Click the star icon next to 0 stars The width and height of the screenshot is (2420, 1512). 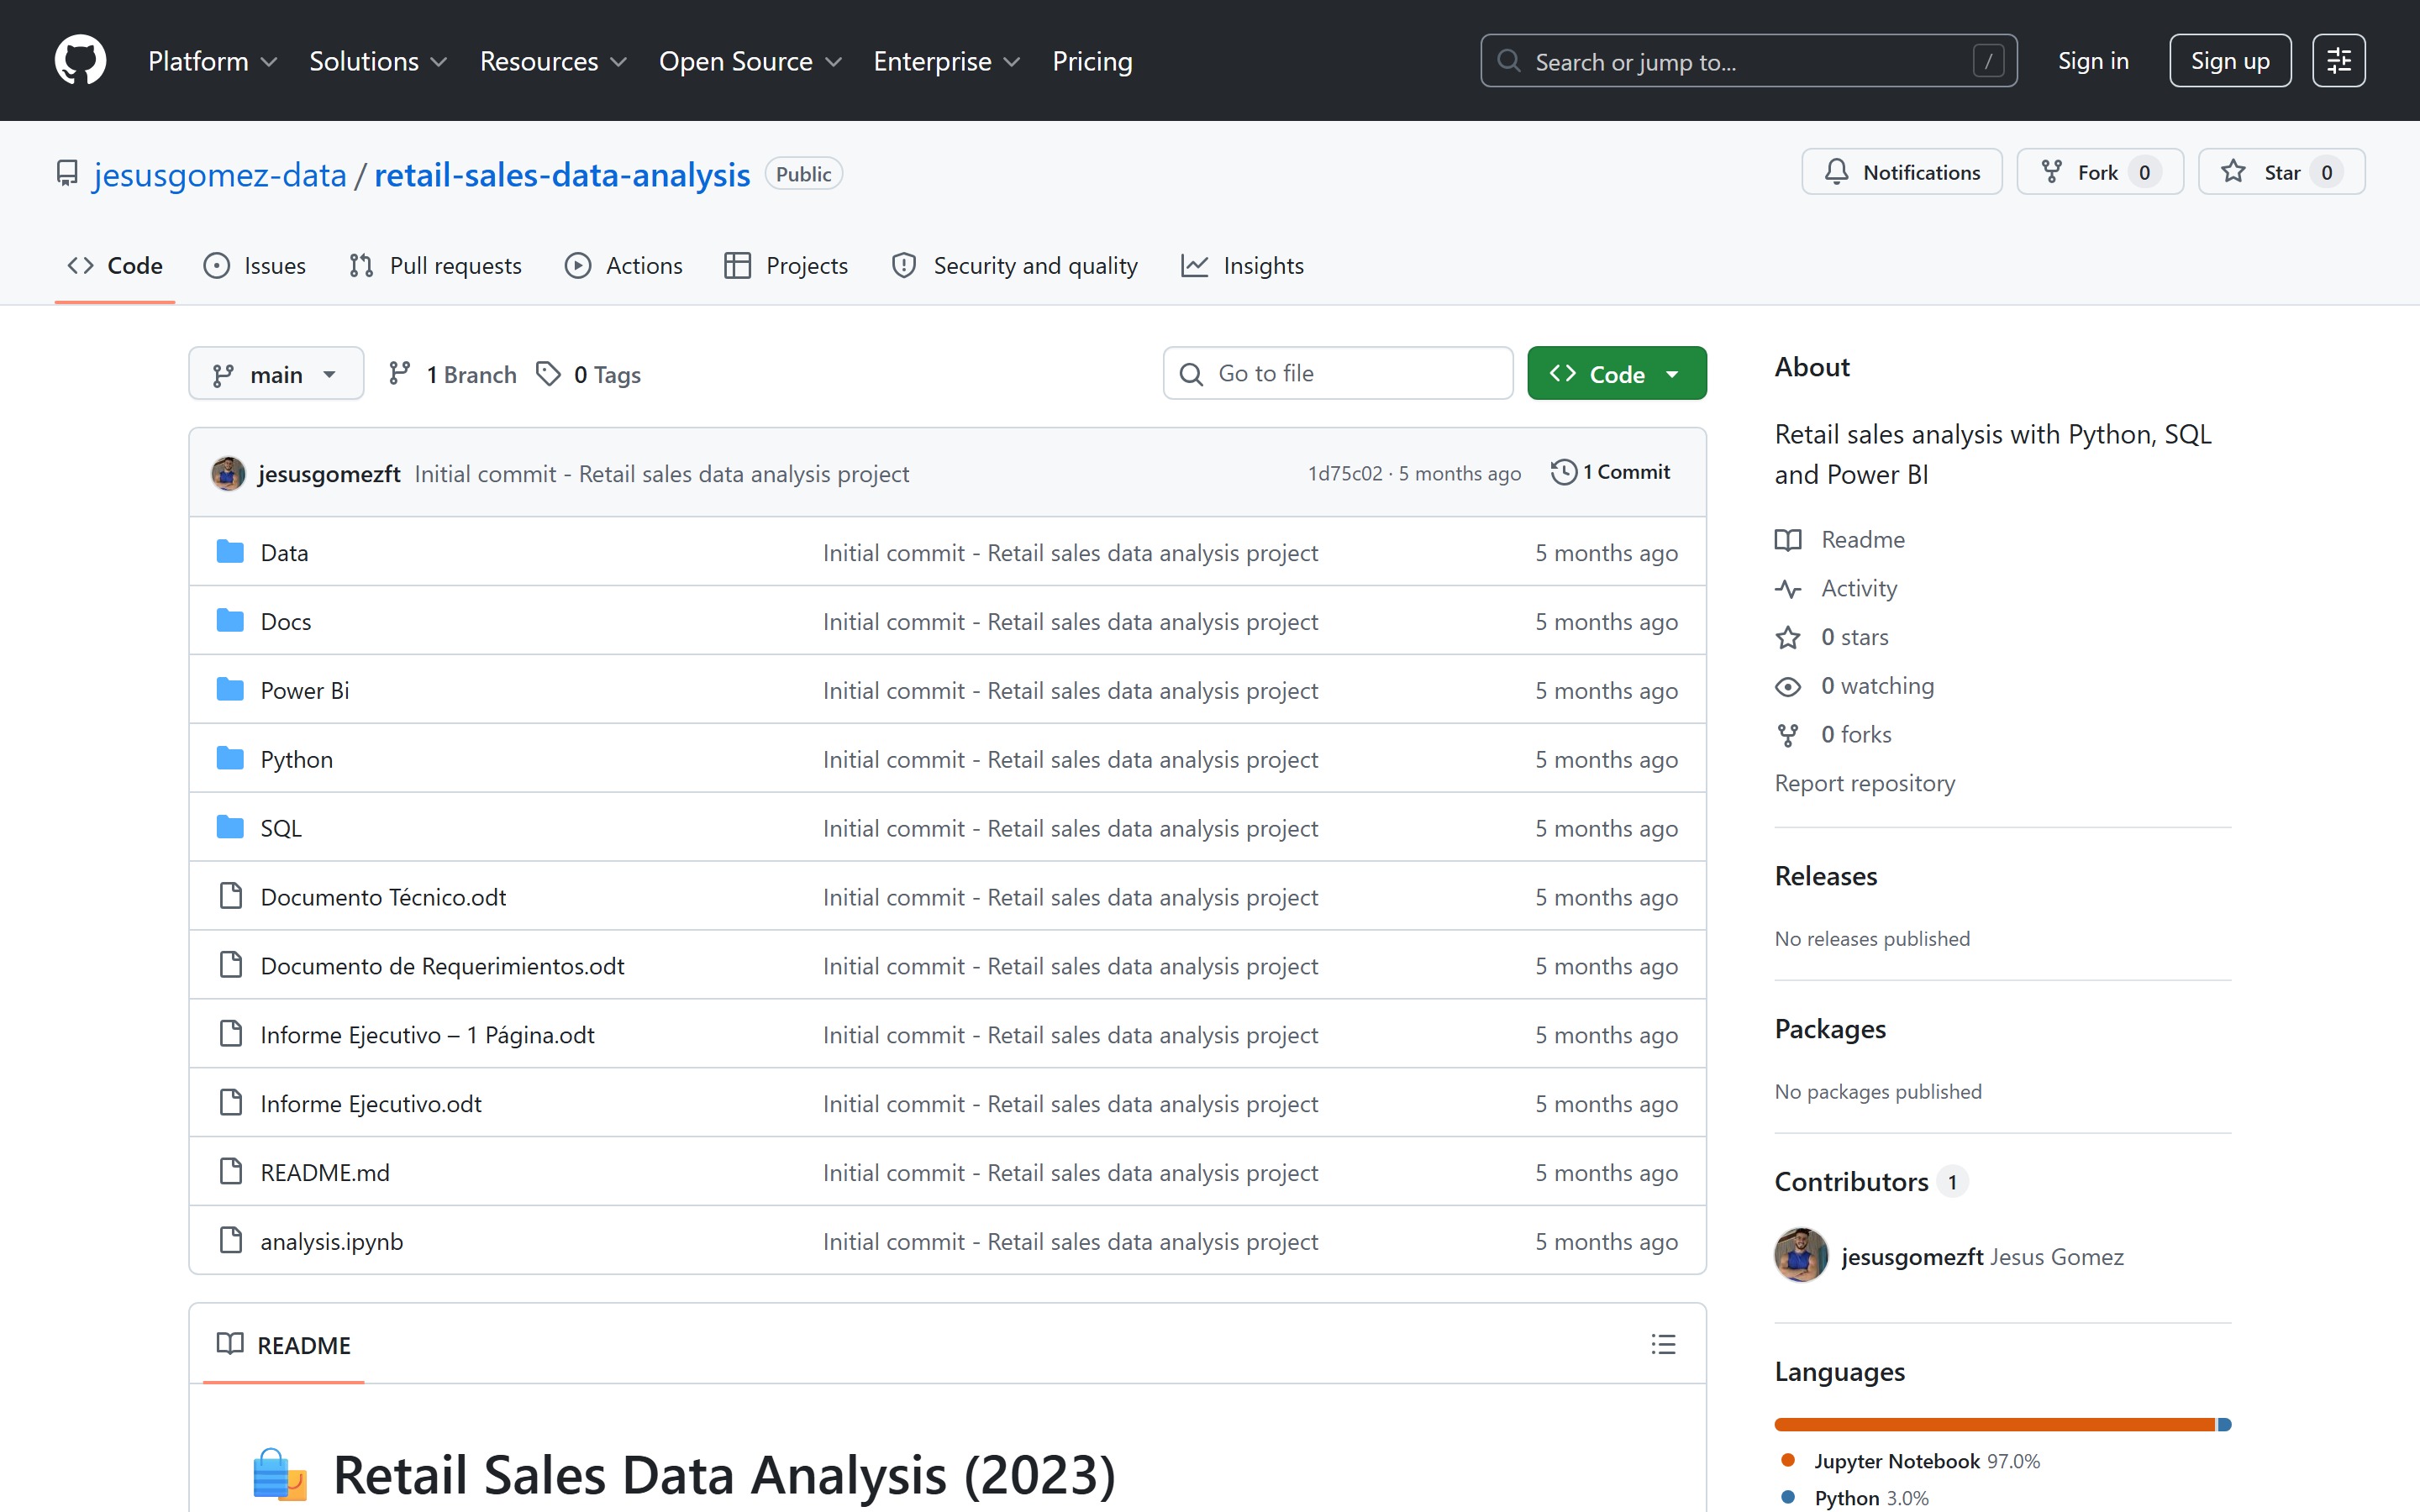1788,637
